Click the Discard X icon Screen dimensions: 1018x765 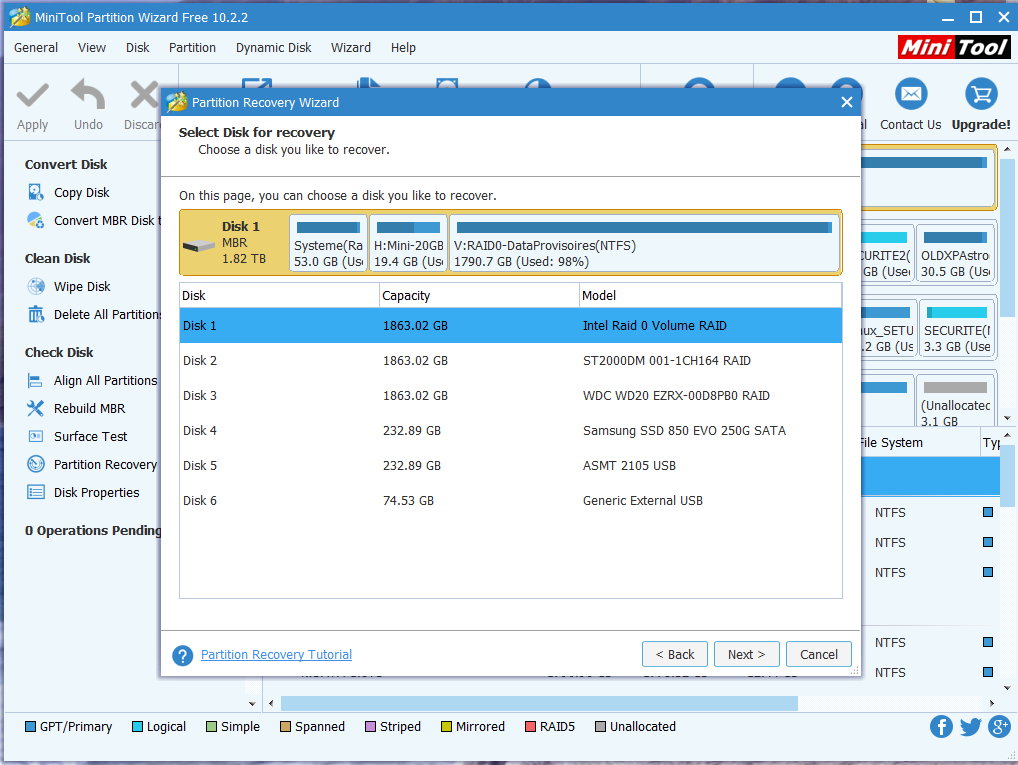point(144,94)
